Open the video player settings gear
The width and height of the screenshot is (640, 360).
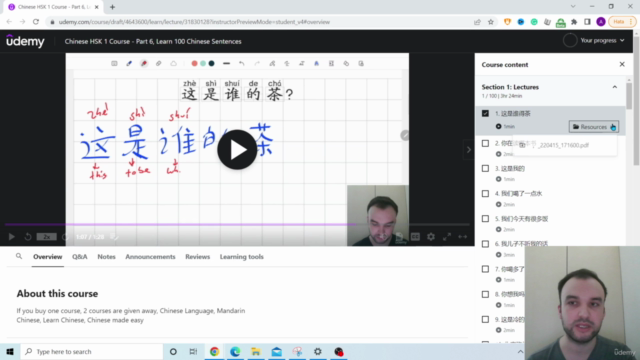(x=431, y=237)
